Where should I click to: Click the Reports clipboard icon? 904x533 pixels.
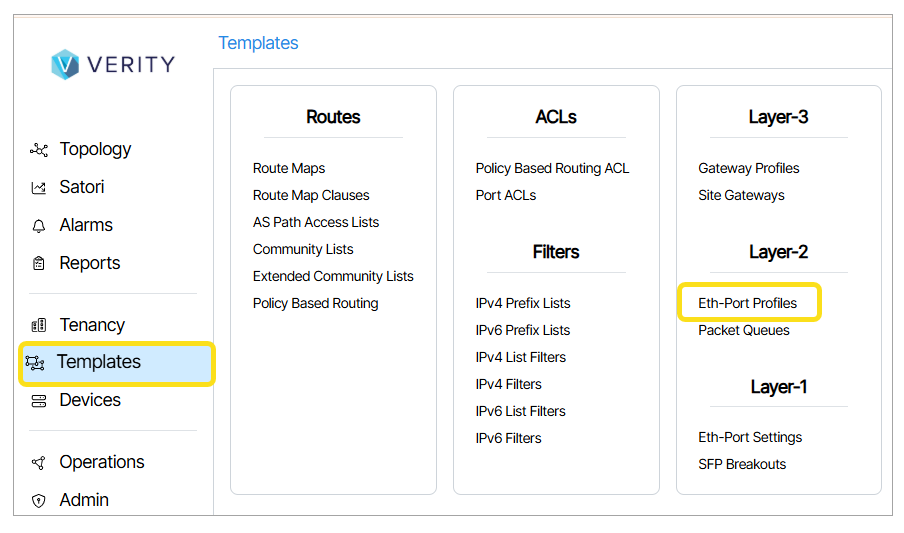(x=39, y=264)
